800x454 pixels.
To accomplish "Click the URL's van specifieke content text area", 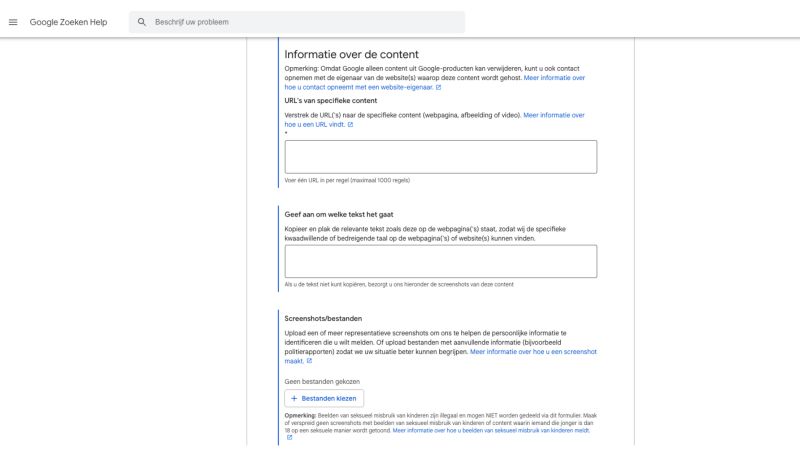I will coord(440,157).
